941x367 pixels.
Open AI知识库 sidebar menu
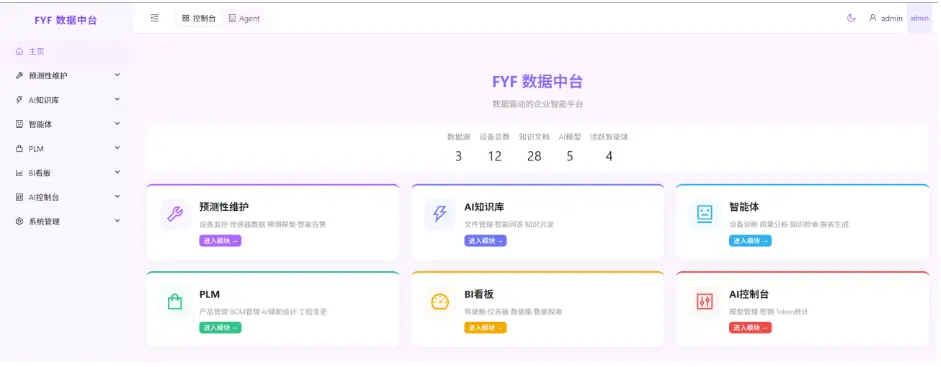click(66, 100)
